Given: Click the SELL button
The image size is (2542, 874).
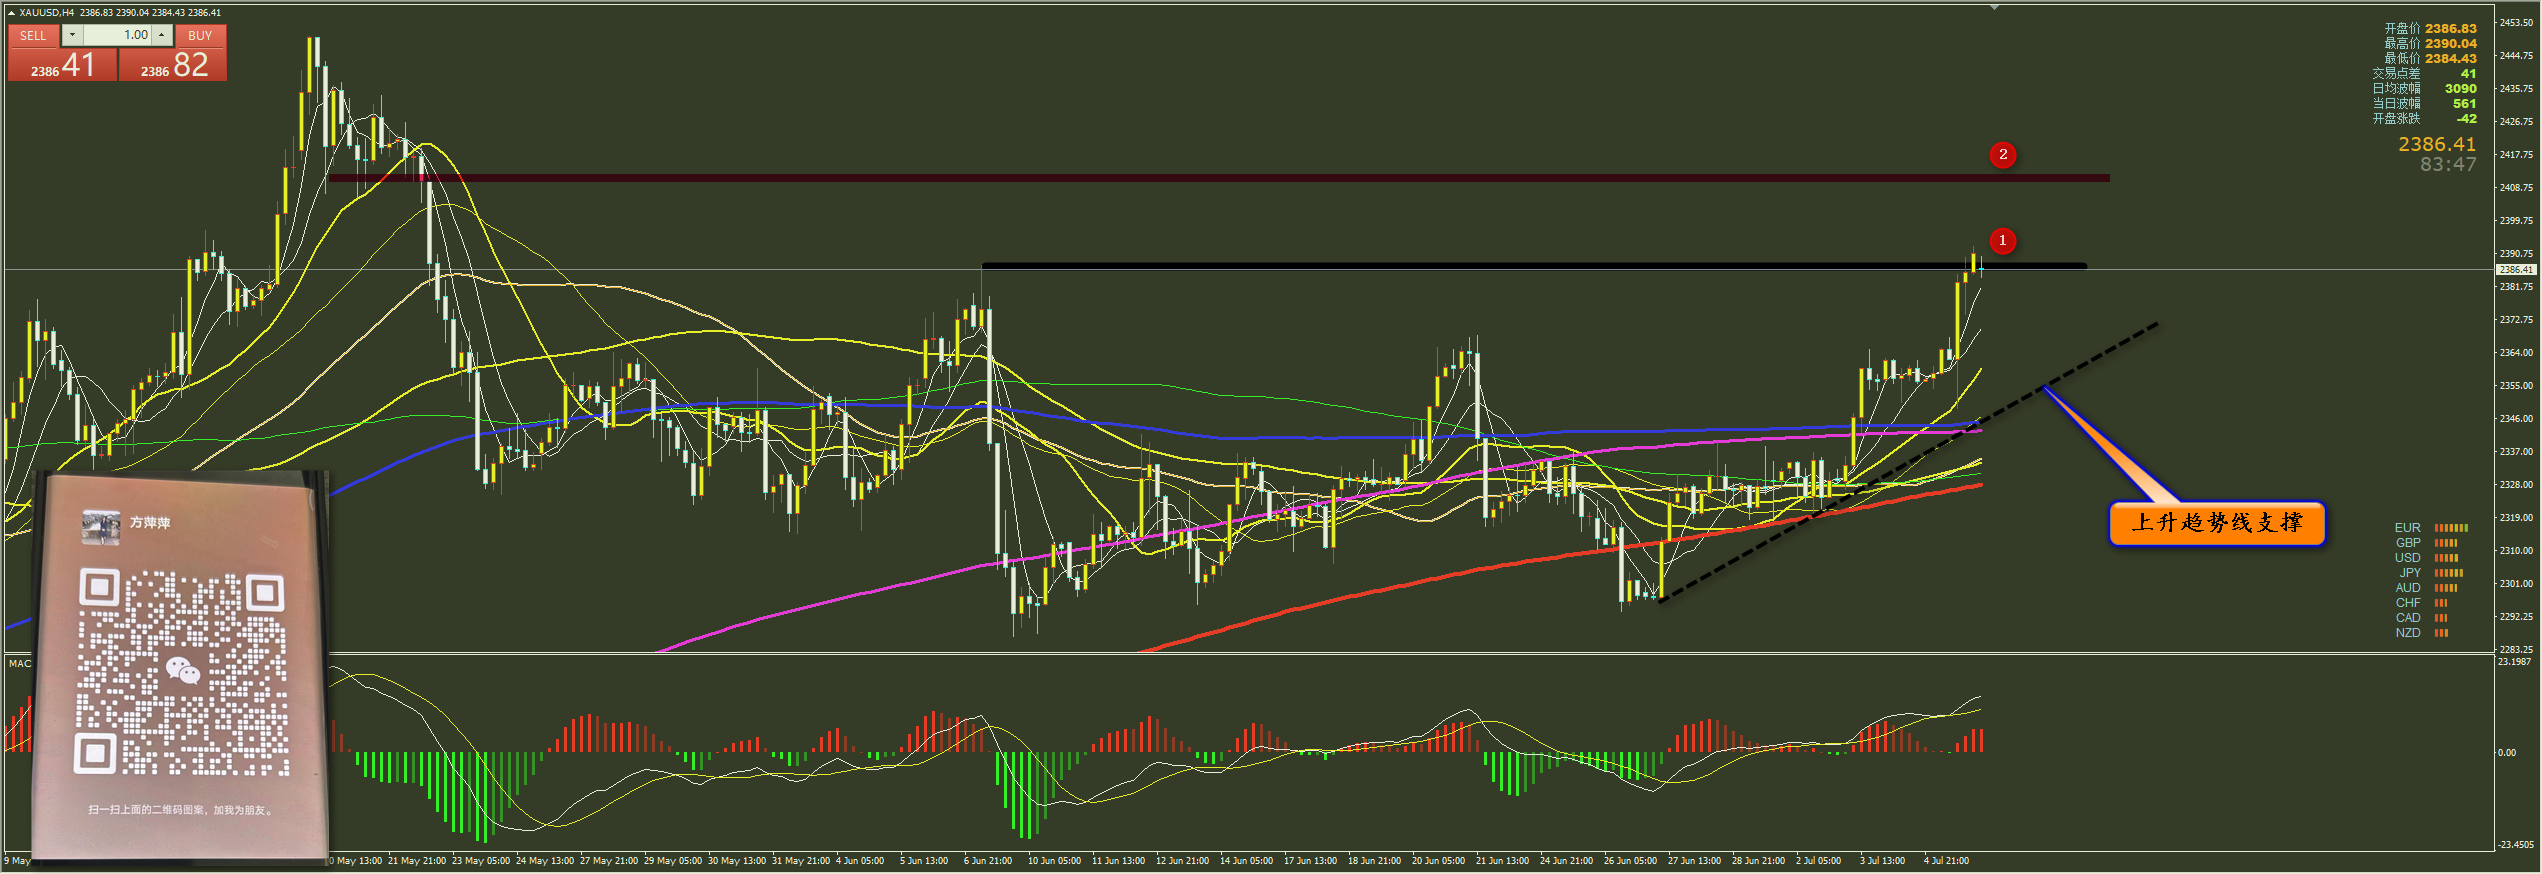Looking at the screenshot, I should (x=33, y=35).
